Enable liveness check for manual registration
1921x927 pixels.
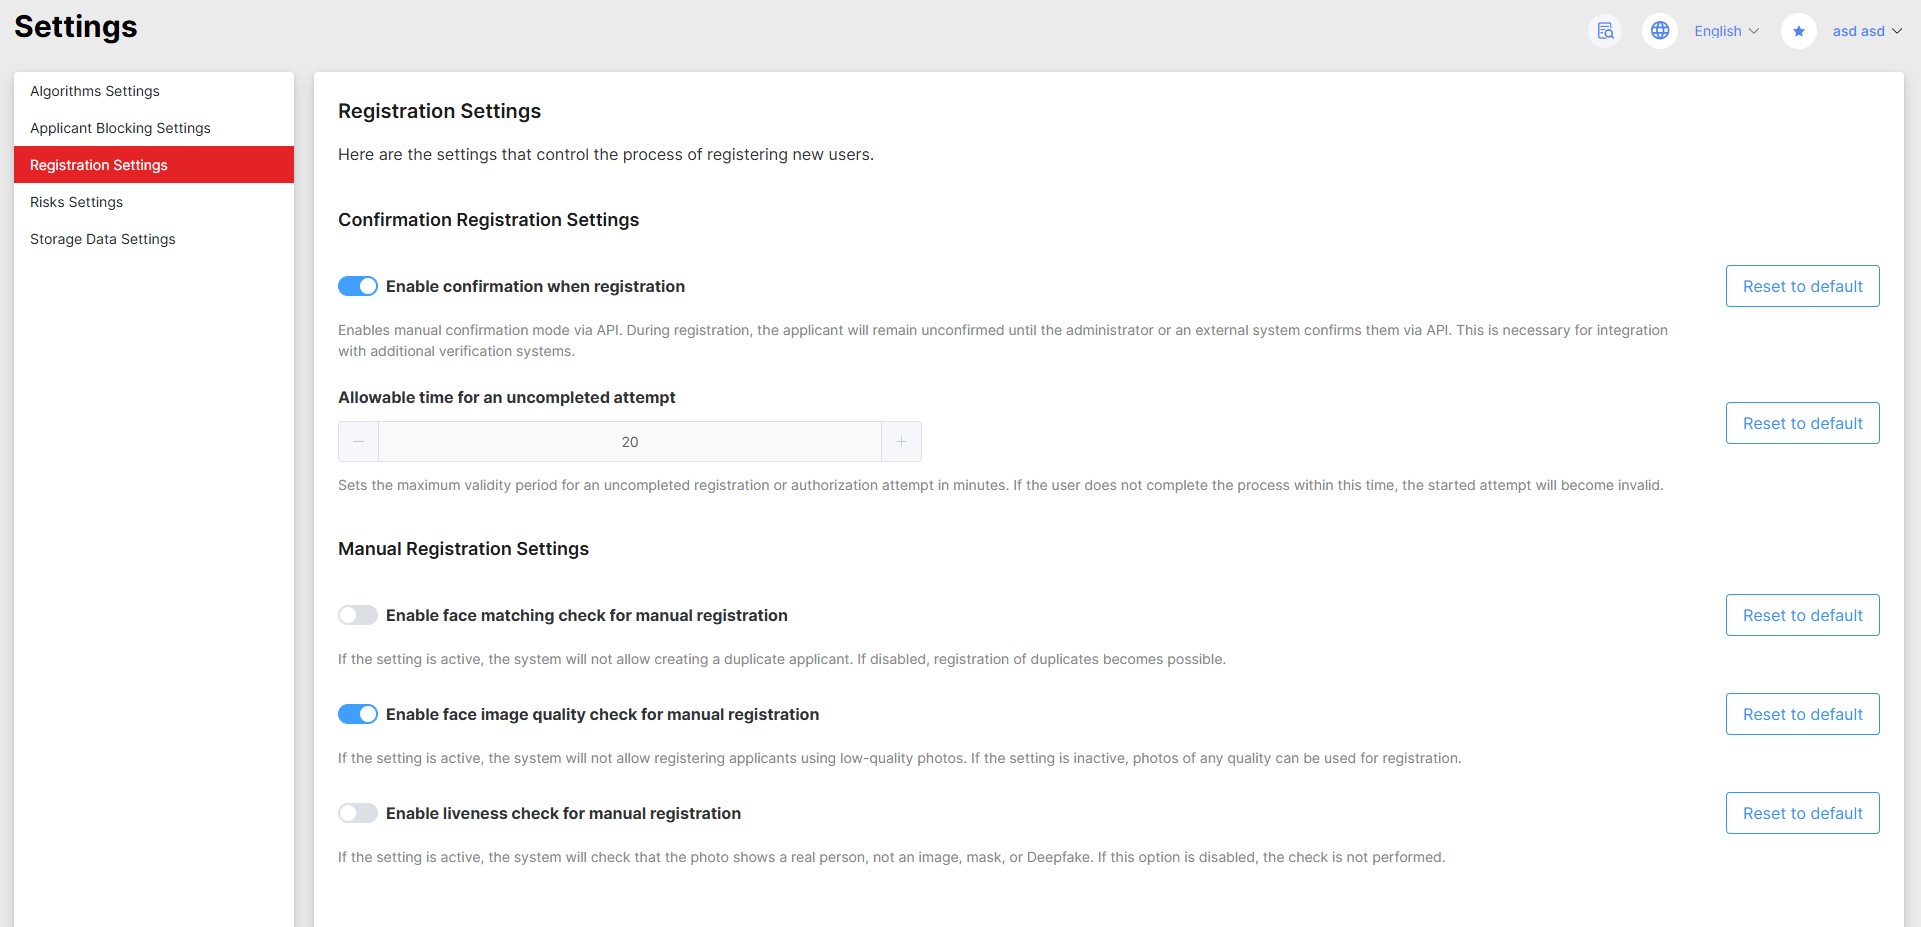(358, 814)
